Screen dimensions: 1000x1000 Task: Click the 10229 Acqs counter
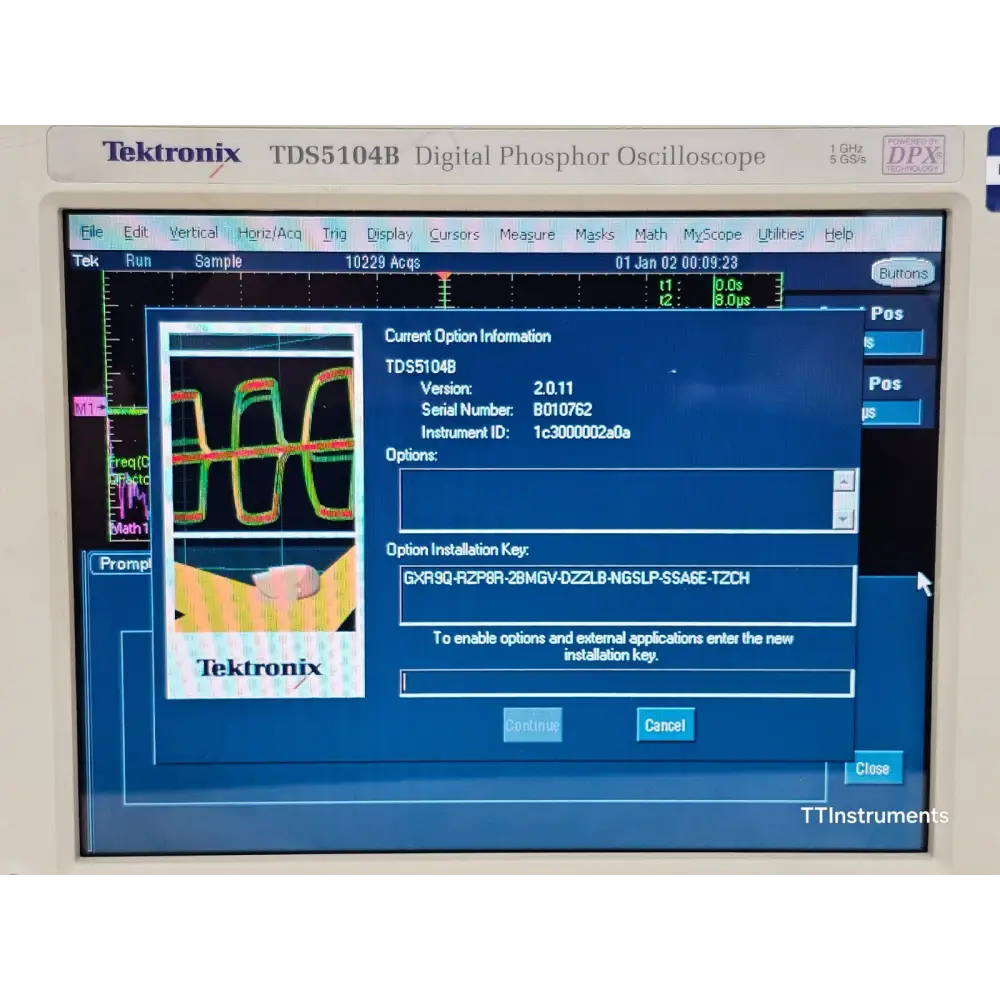pos(383,262)
